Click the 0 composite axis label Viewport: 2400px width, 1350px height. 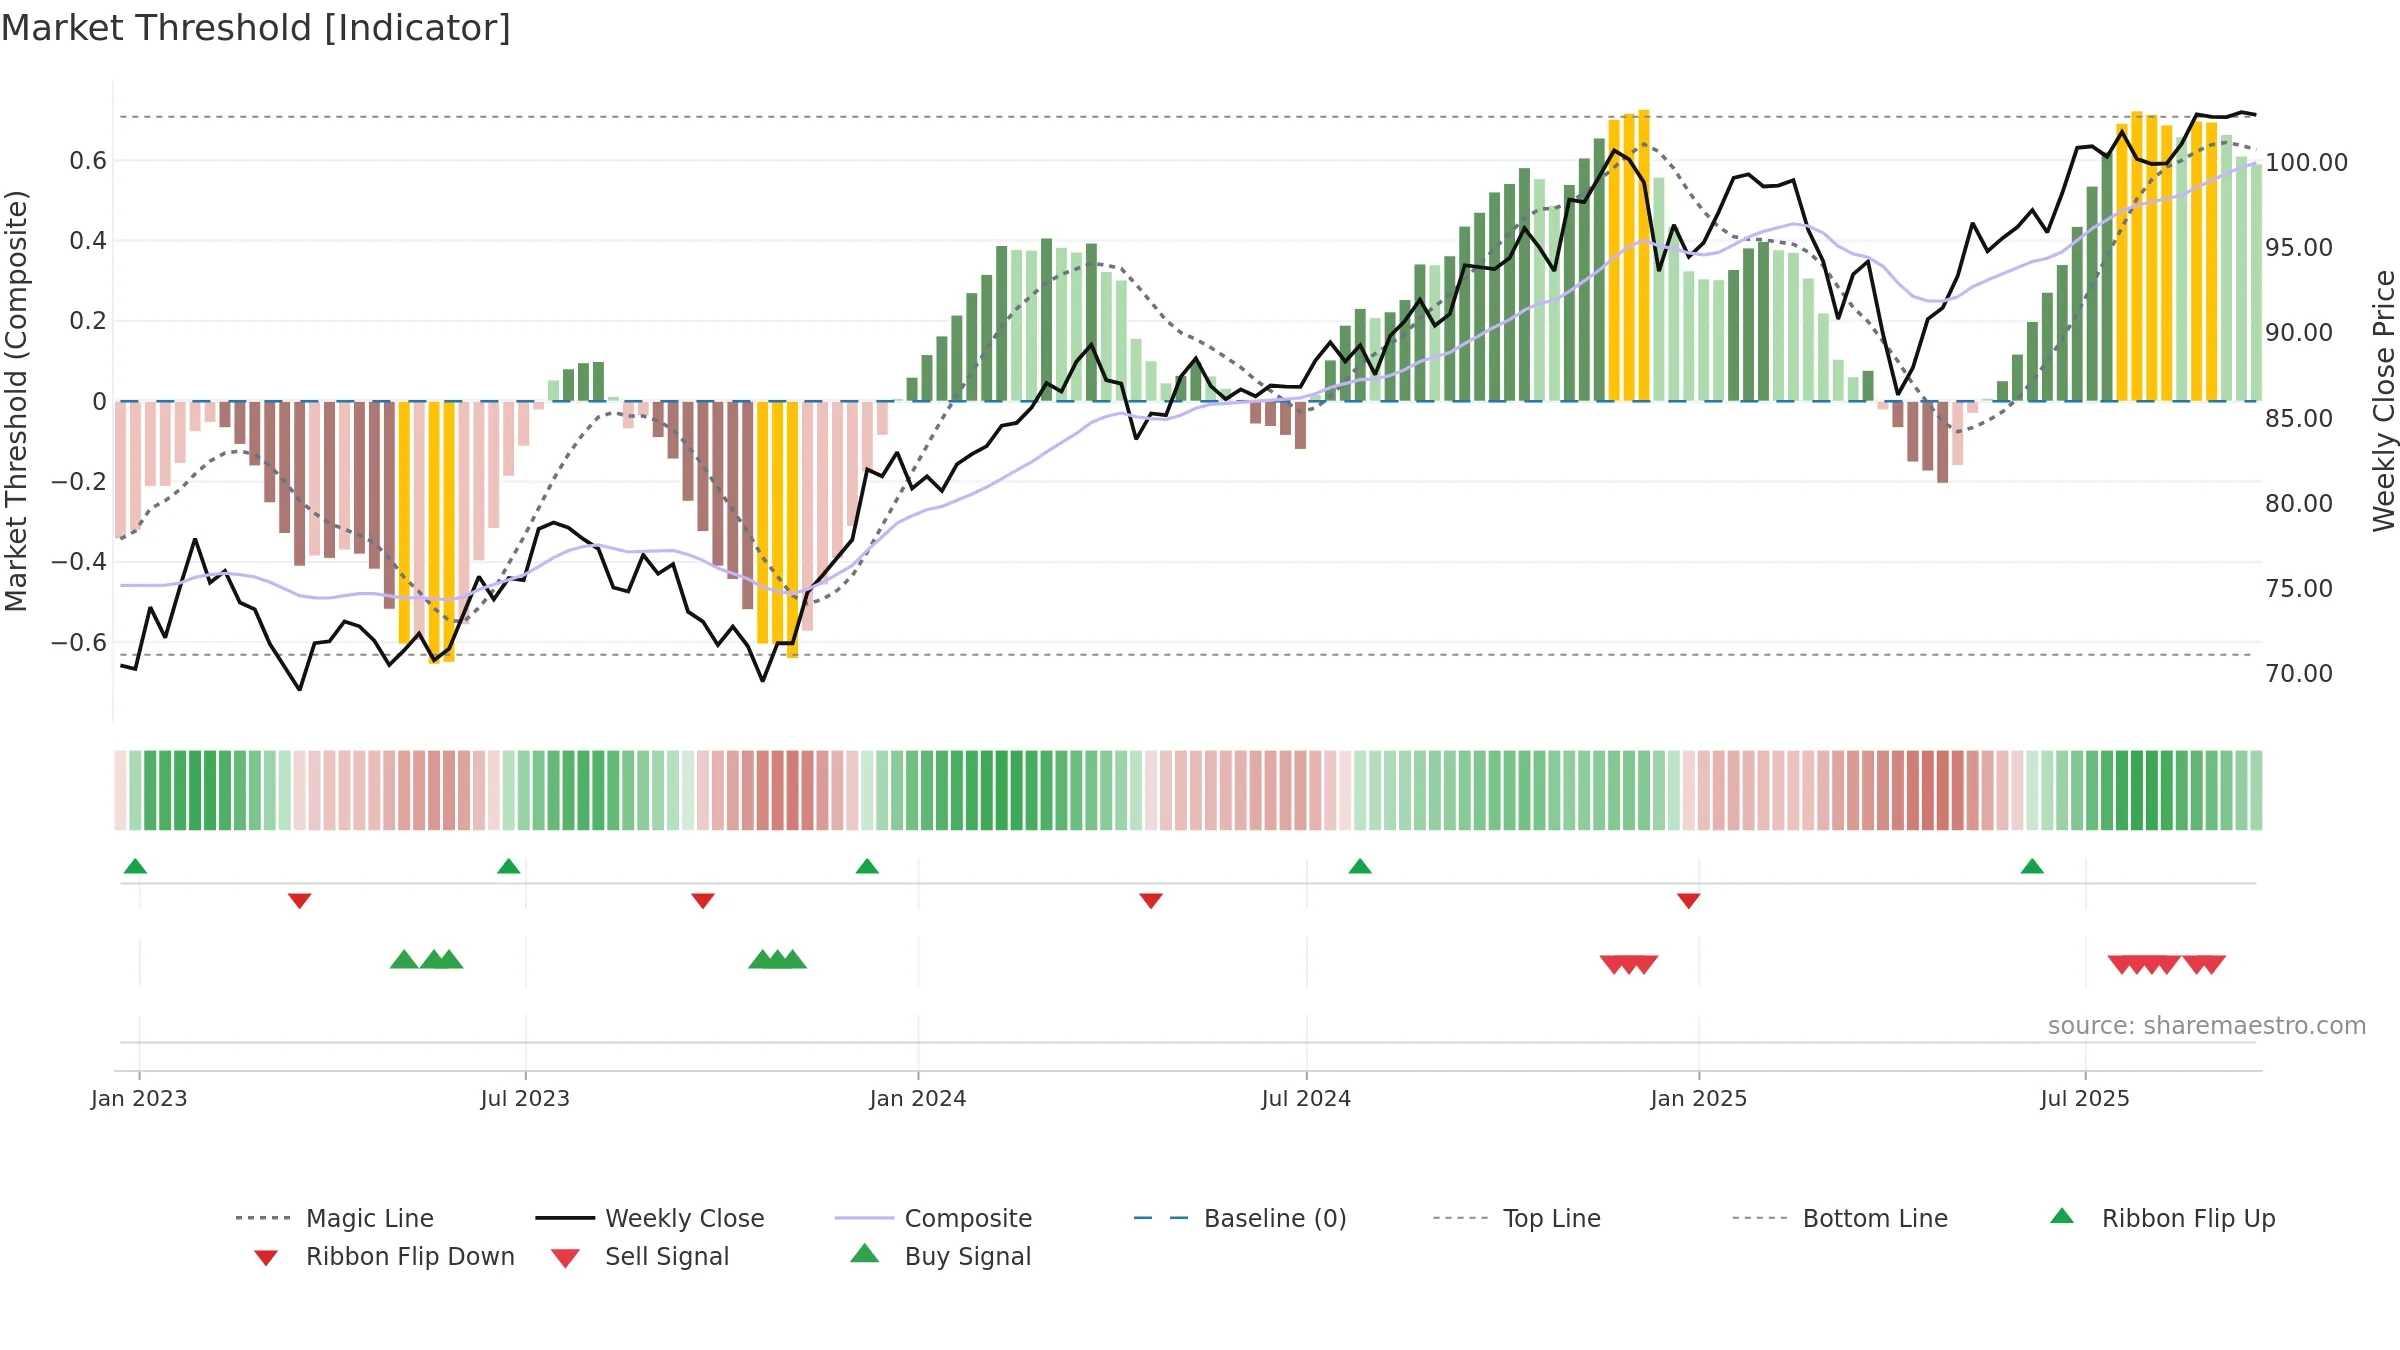99,401
